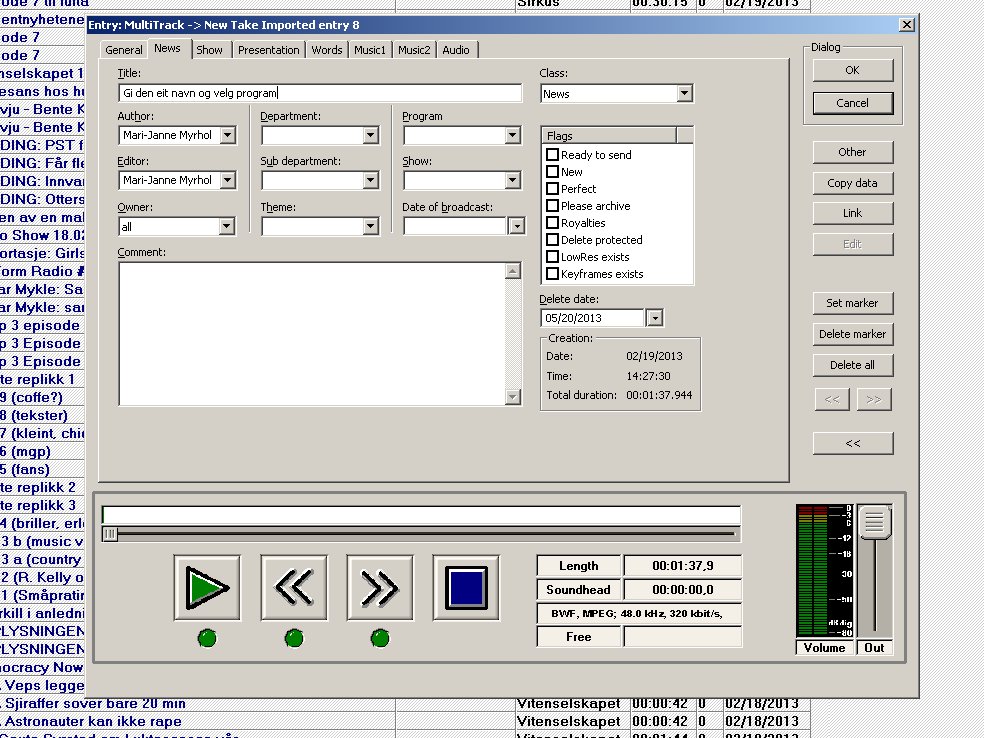984x738 pixels.
Task: Click the Copy data button
Action: (853, 183)
